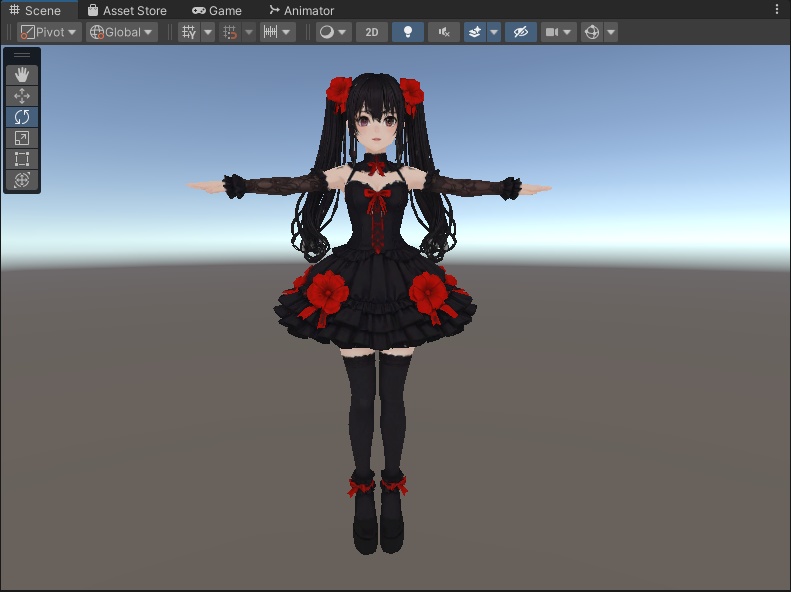The width and height of the screenshot is (791, 592).
Task: Toggle the Gizmos button
Action: tap(592, 32)
